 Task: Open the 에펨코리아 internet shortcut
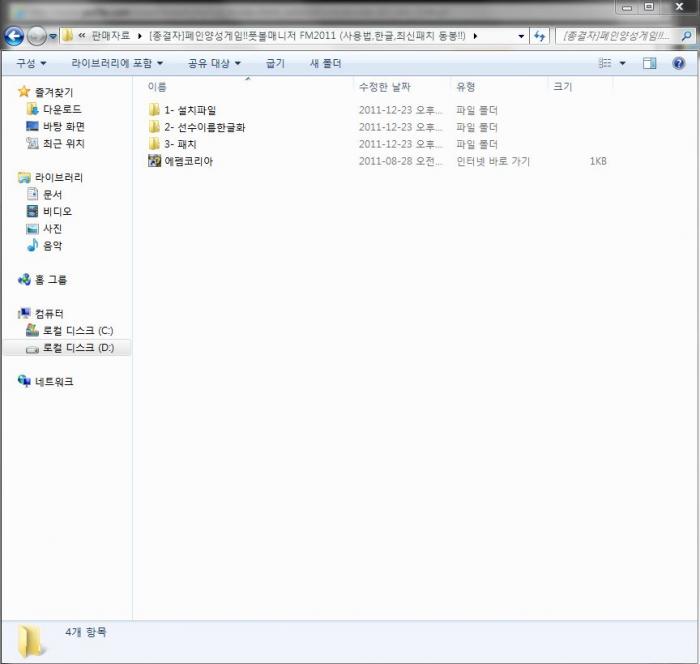[x=188, y=161]
